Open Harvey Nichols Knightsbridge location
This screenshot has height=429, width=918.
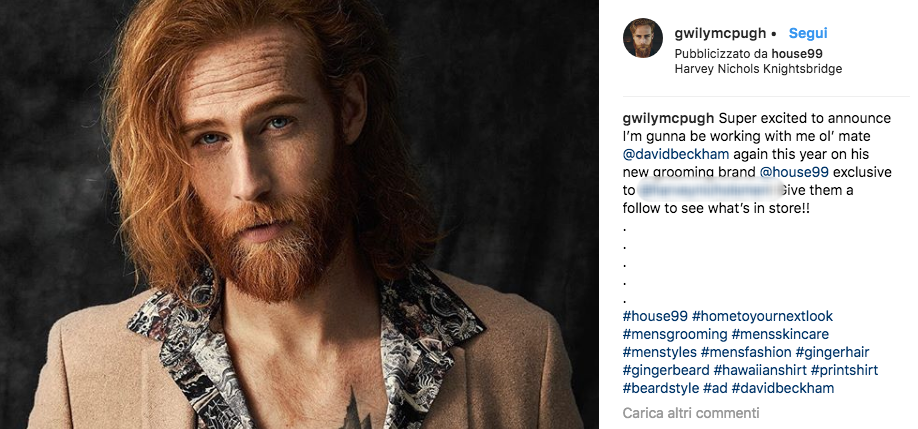pyautogui.click(x=758, y=69)
